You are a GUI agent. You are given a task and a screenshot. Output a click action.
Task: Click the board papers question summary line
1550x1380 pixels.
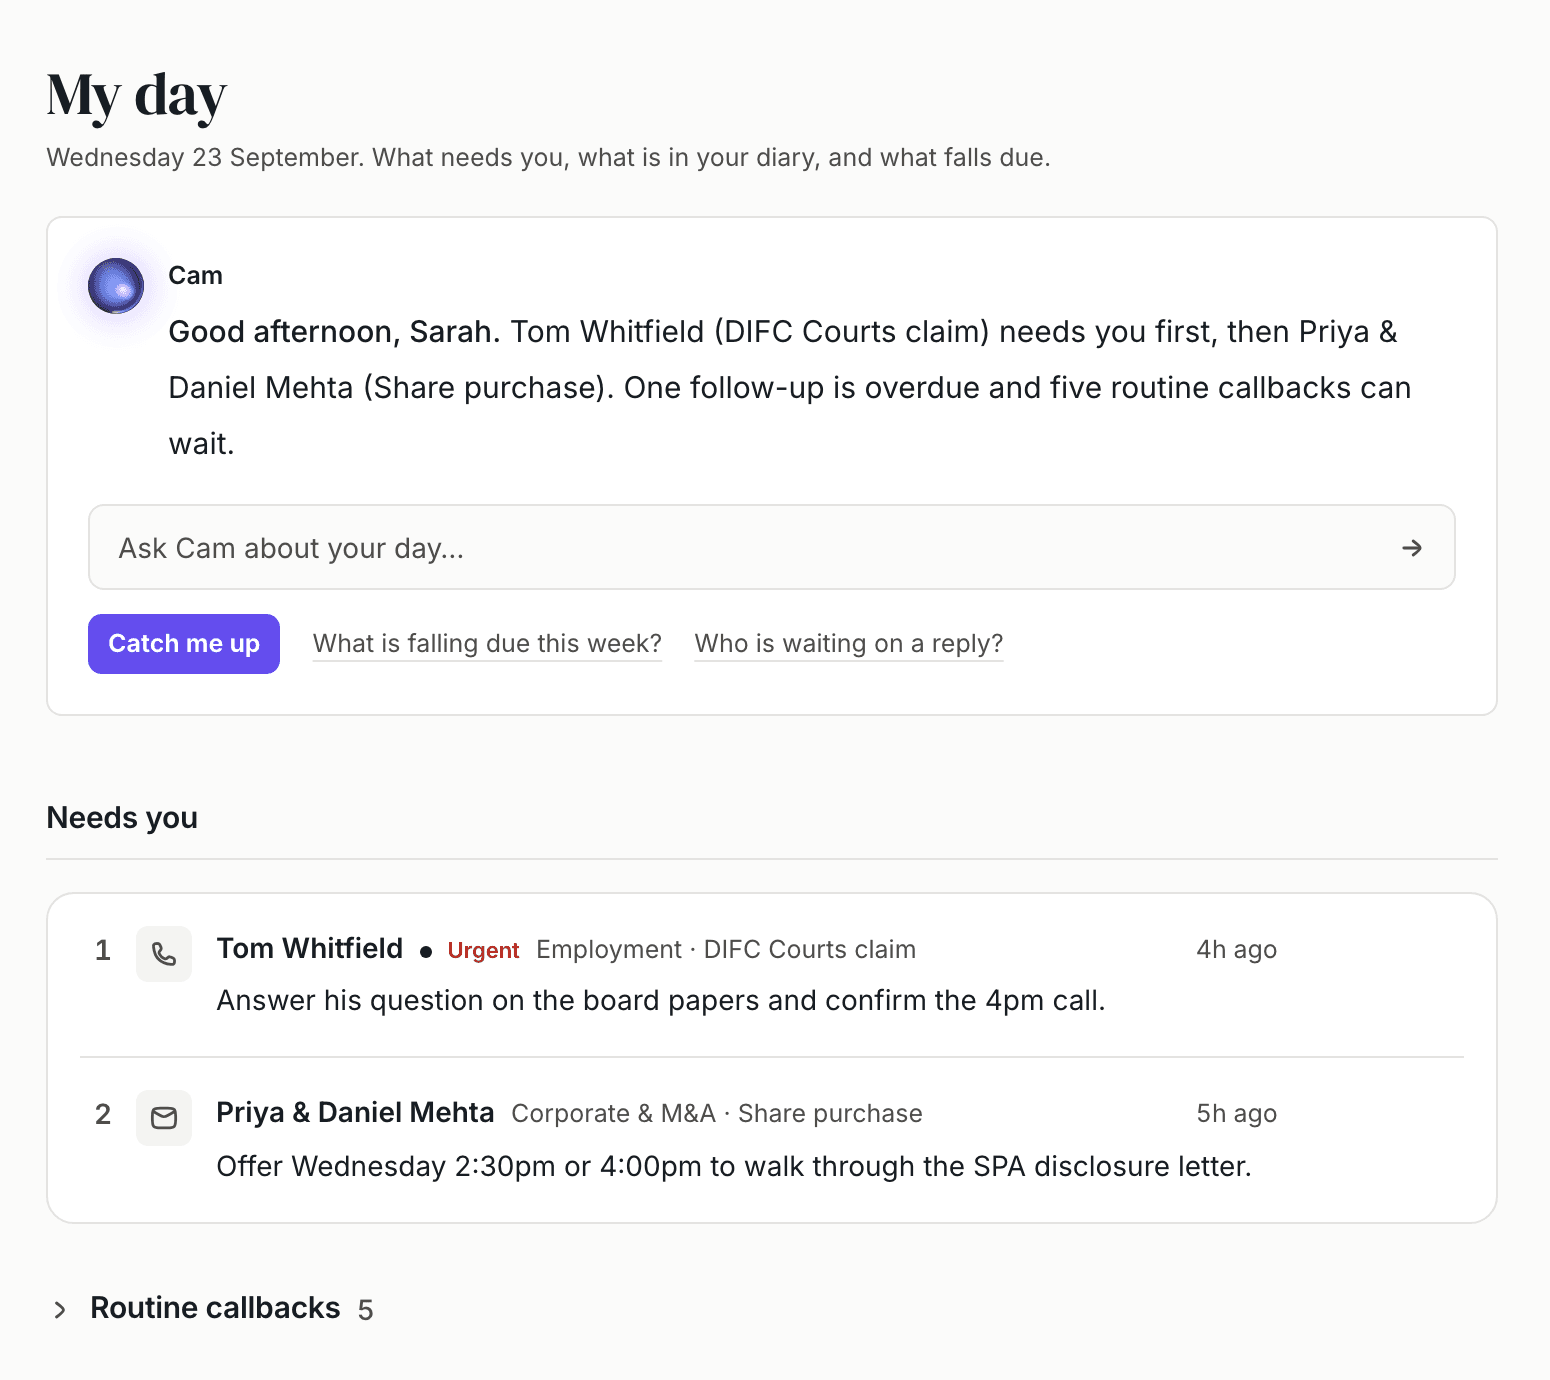click(661, 1000)
